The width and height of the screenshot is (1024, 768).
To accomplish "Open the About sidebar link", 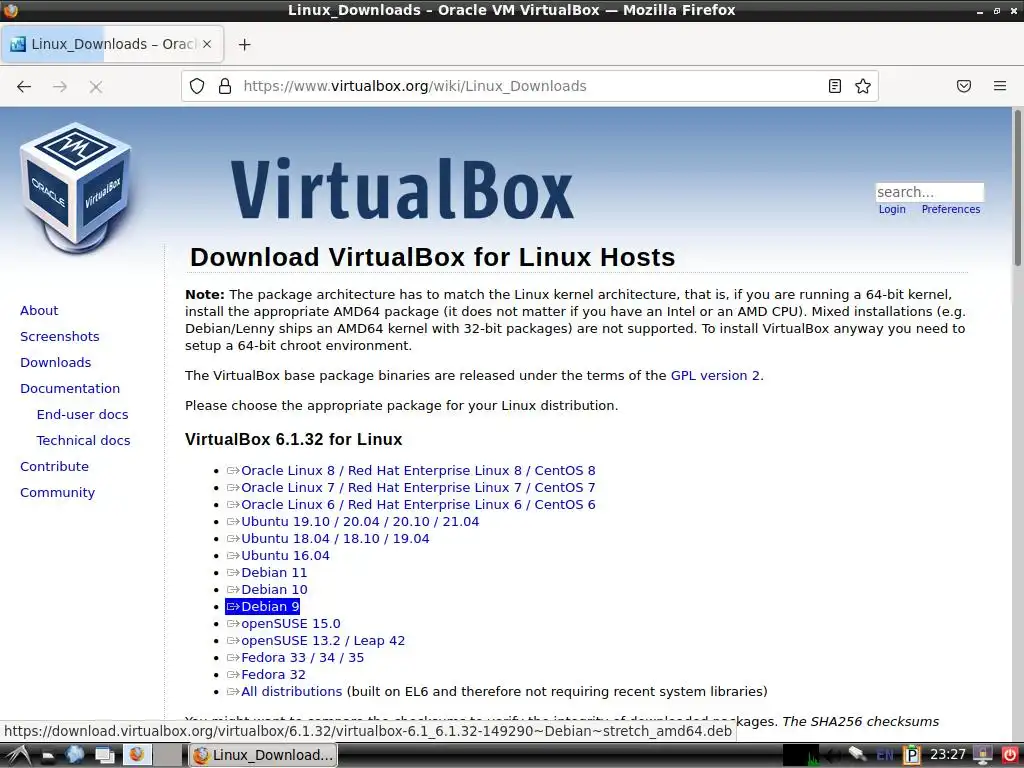I will 39,310.
